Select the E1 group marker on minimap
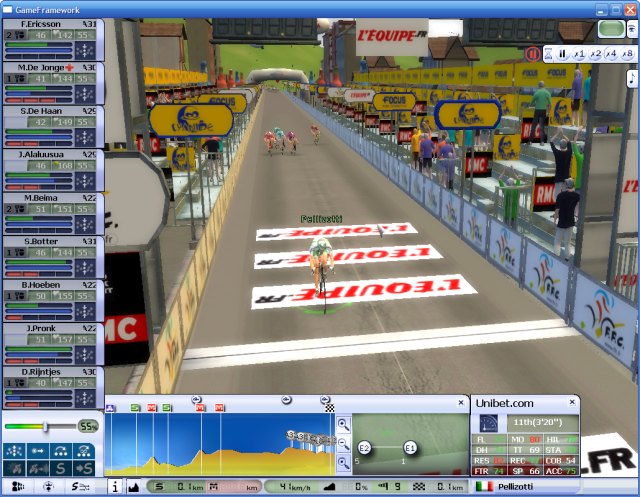This screenshot has width=640, height=497. tap(409, 447)
